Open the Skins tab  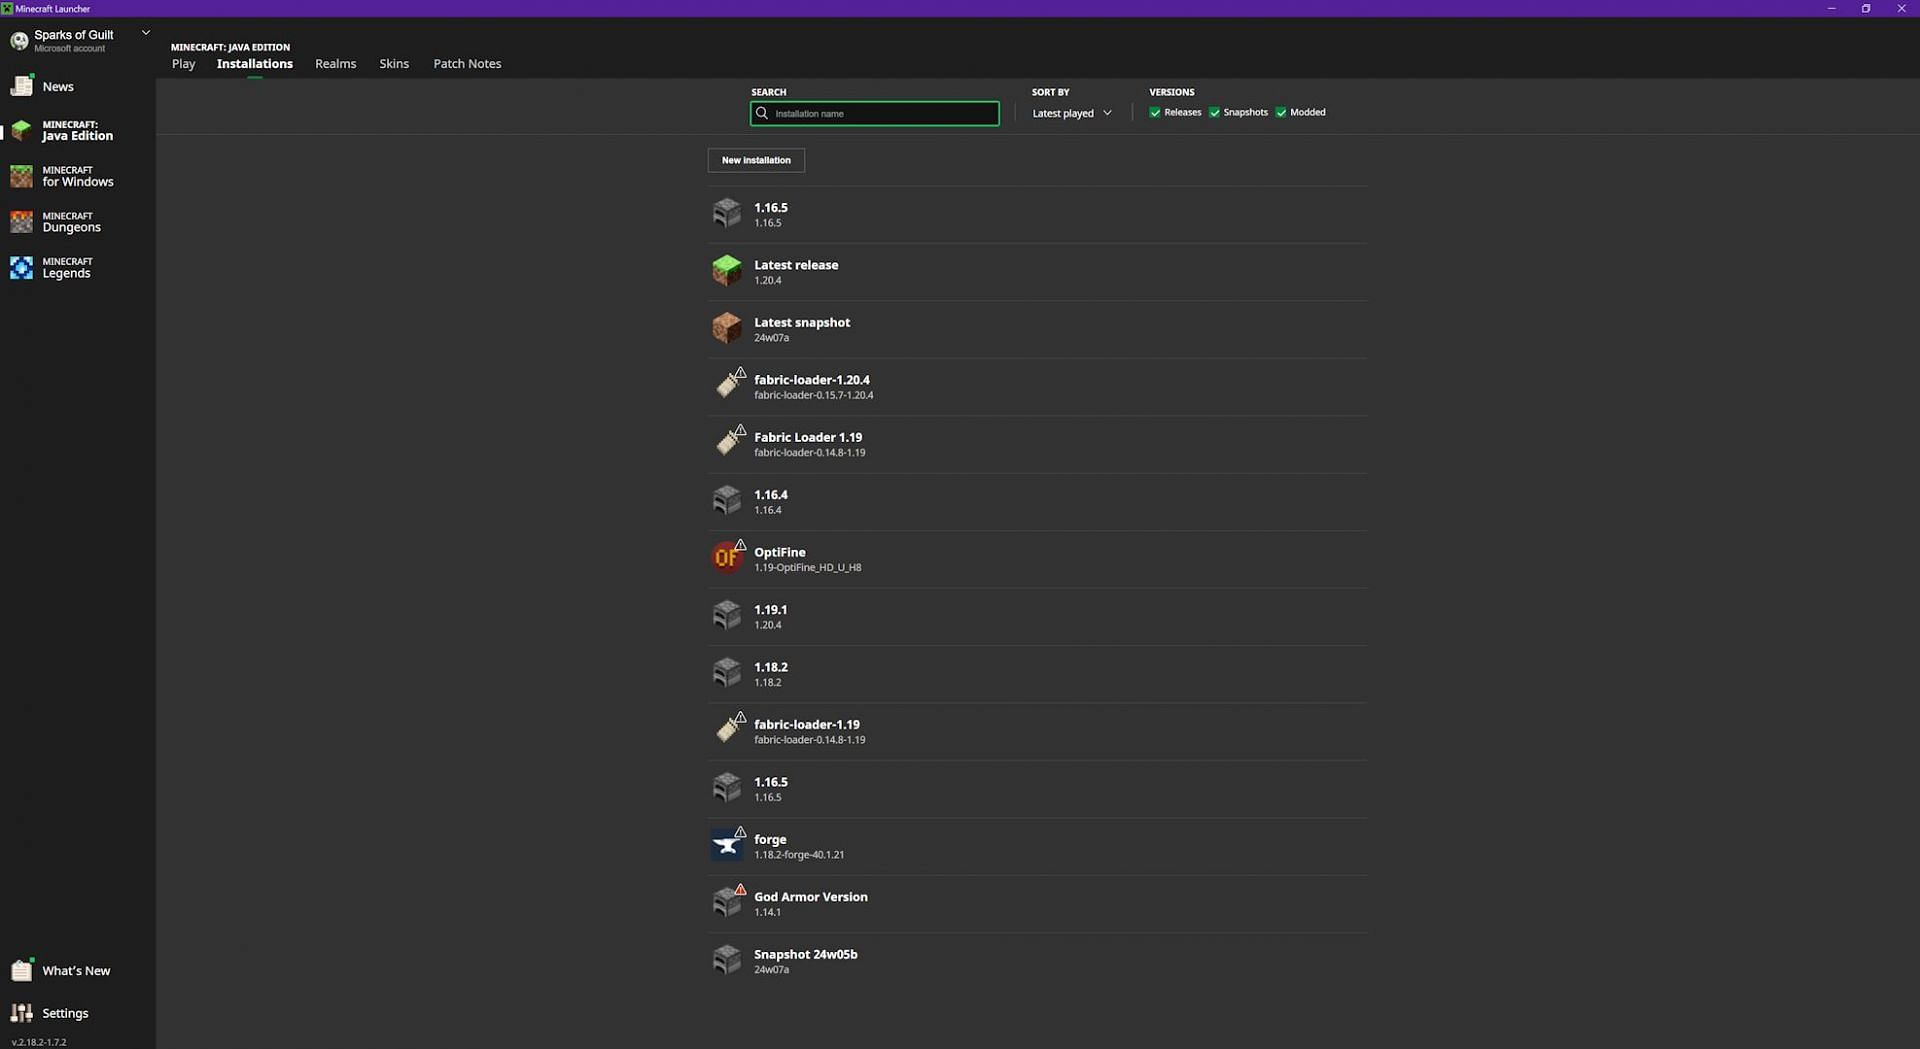point(394,64)
